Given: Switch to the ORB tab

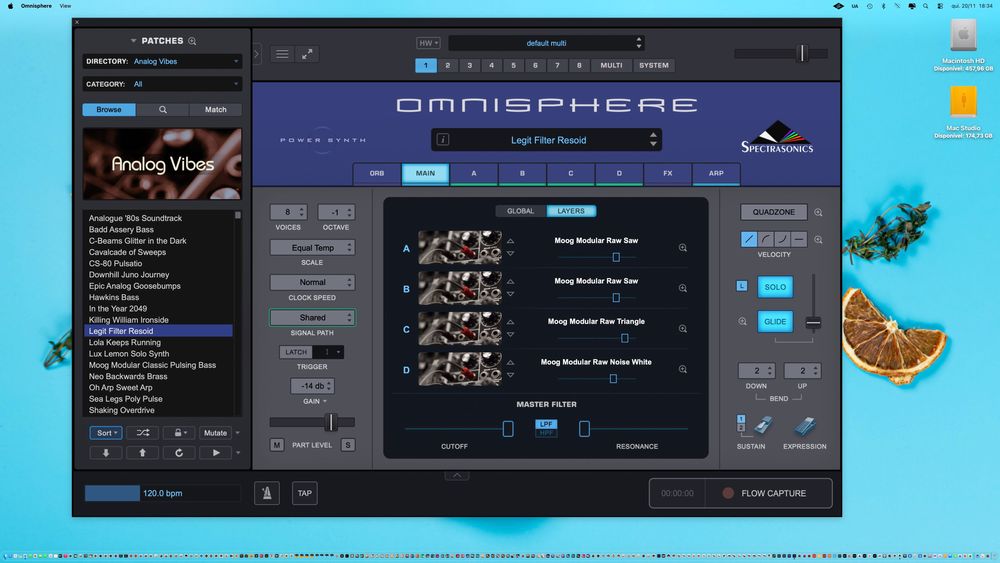Looking at the screenshot, I should tap(377, 173).
